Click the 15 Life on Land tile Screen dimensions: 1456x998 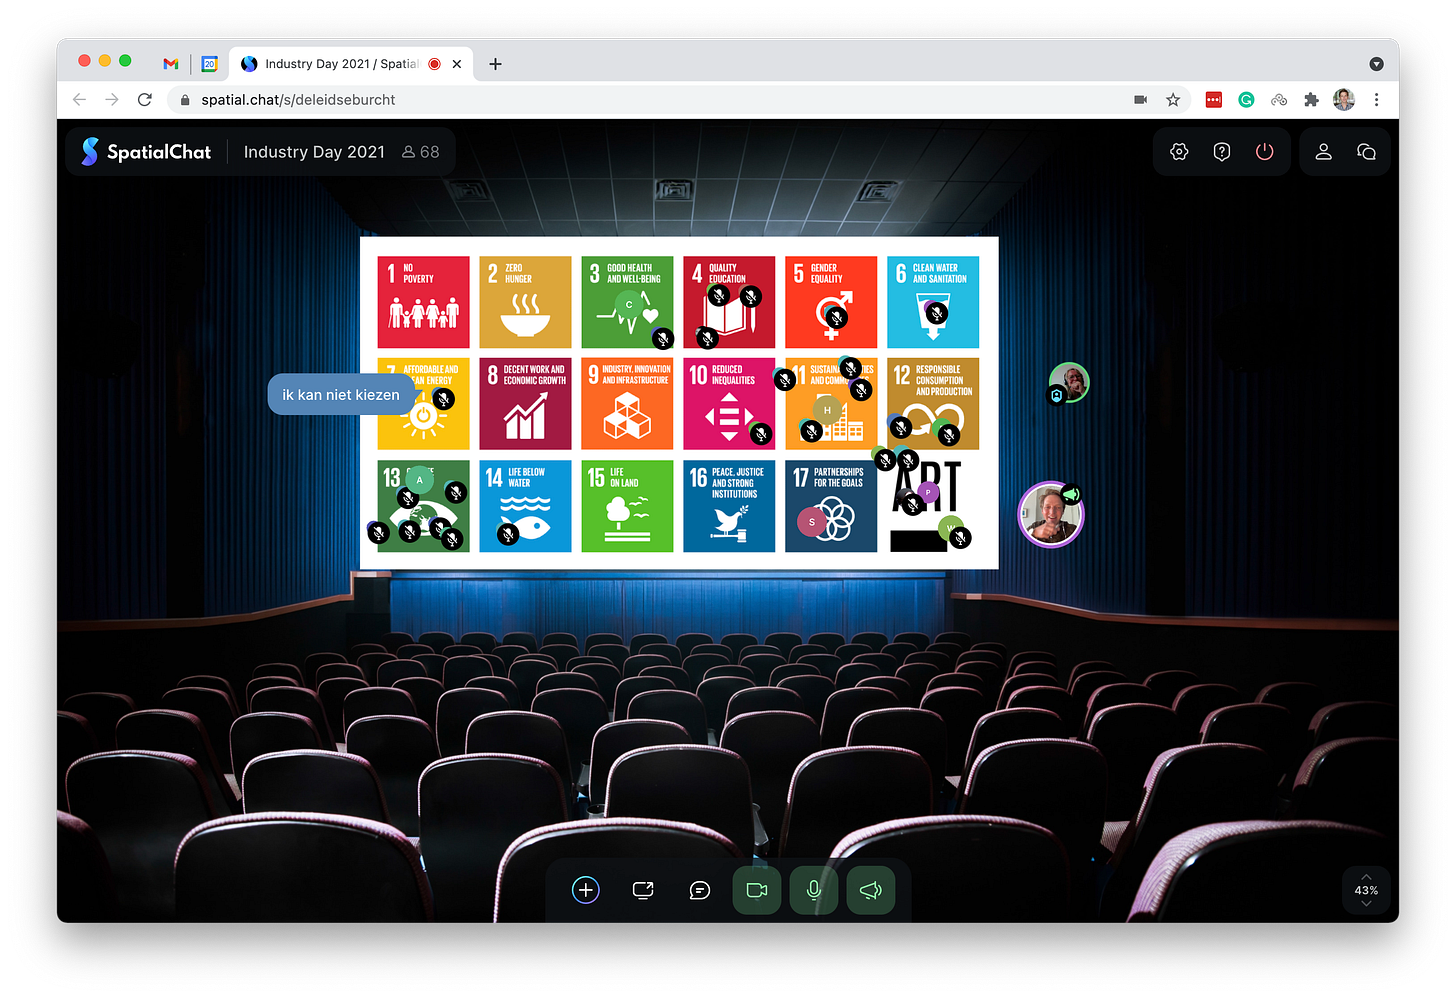click(x=627, y=506)
